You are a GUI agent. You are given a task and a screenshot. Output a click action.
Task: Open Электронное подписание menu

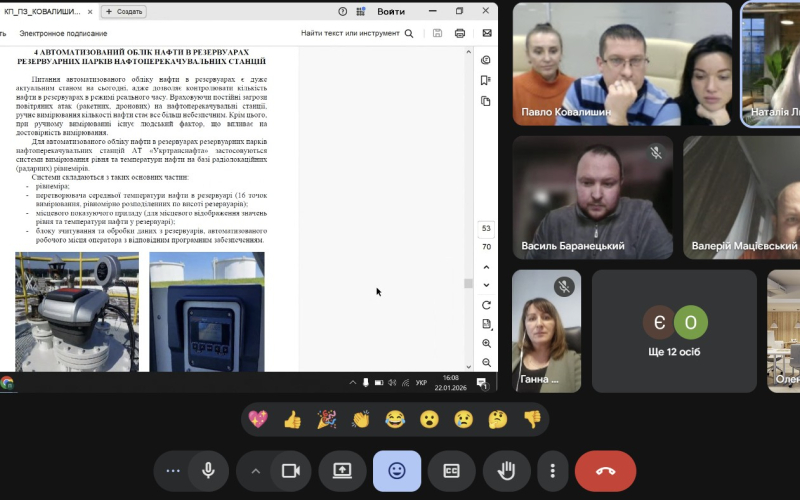coord(63,33)
